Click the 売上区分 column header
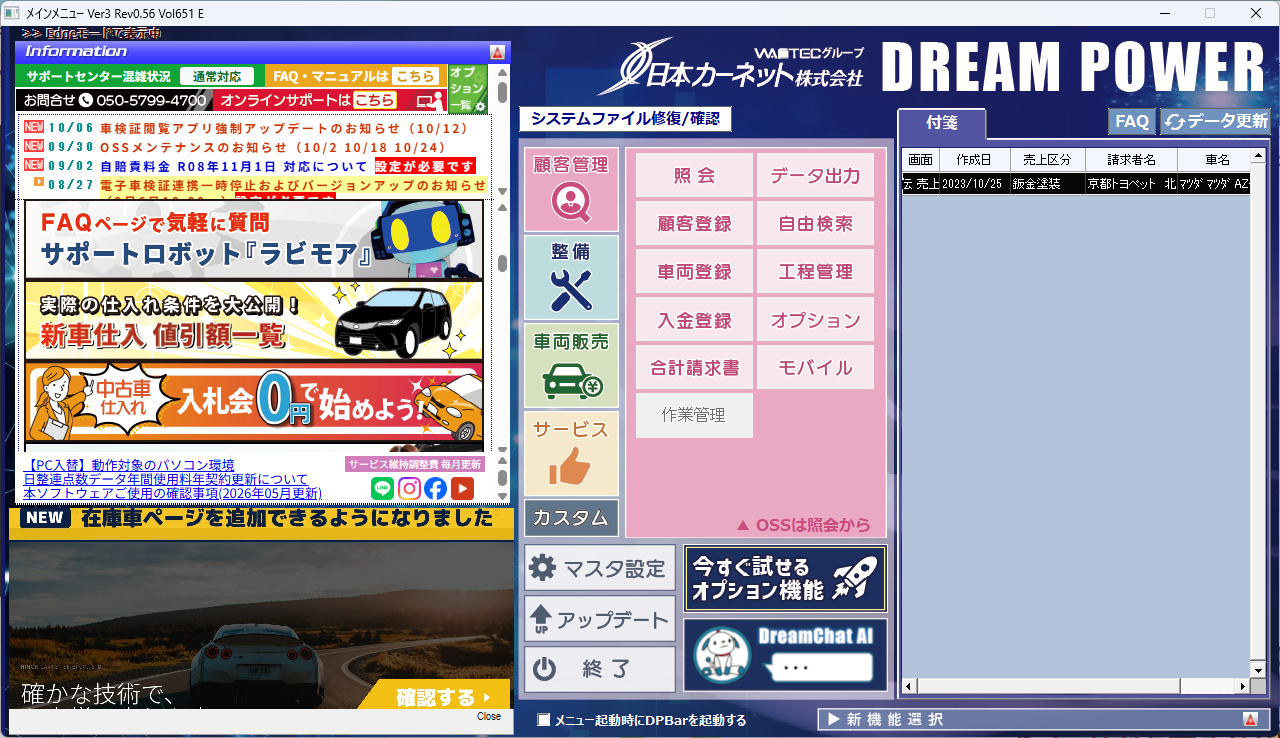The image size is (1280, 738). click(x=1047, y=160)
